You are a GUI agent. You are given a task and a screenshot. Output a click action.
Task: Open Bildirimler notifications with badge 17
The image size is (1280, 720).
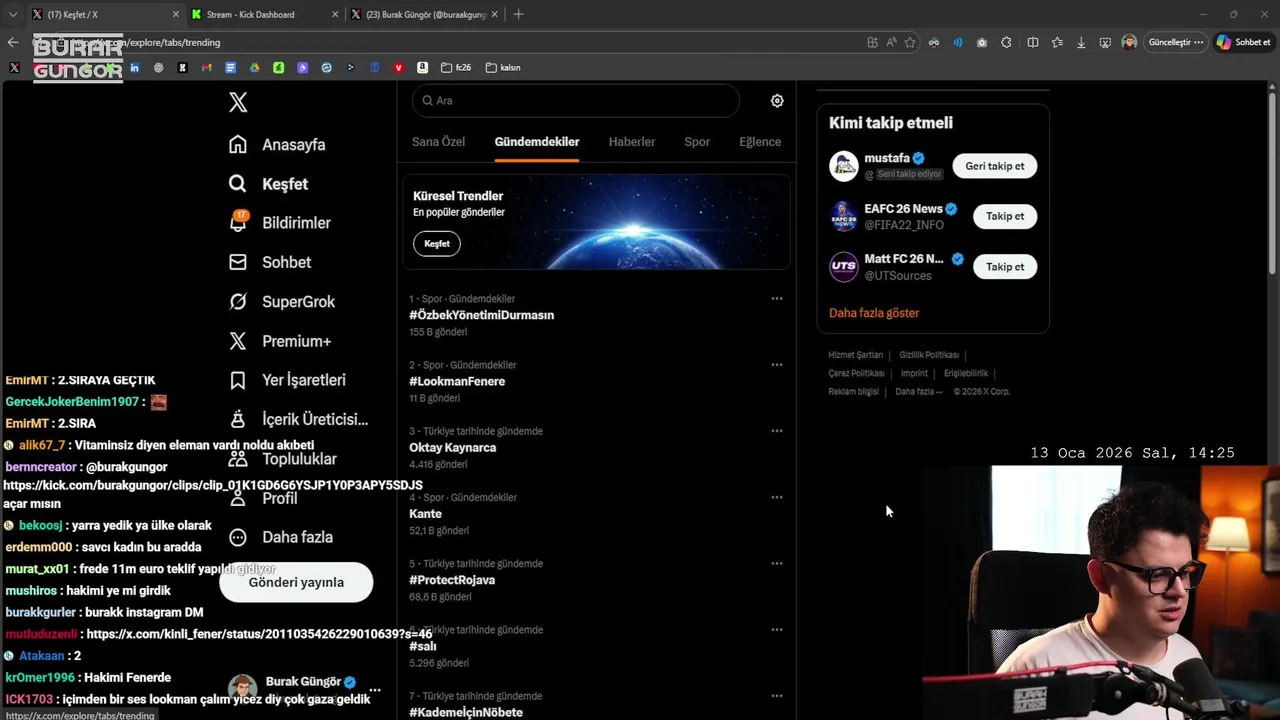(279, 222)
